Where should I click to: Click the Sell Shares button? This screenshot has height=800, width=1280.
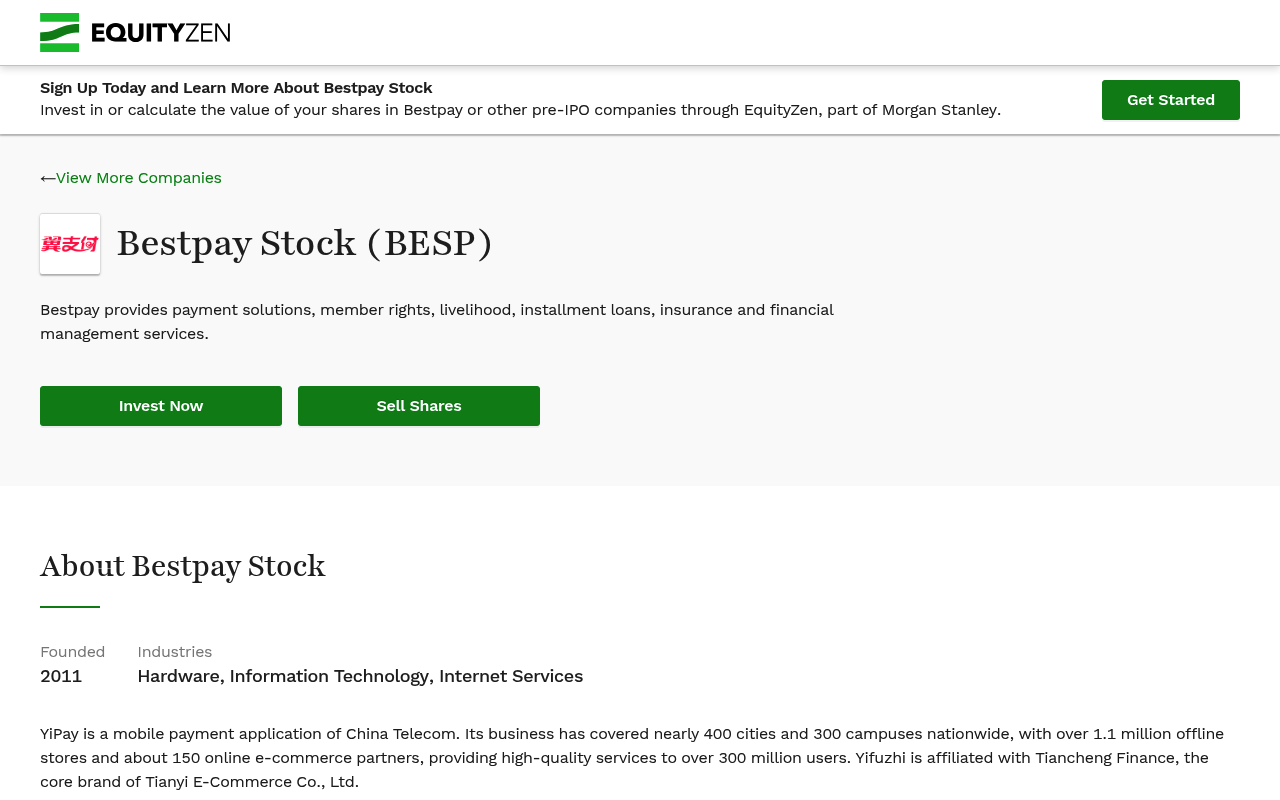point(419,406)
